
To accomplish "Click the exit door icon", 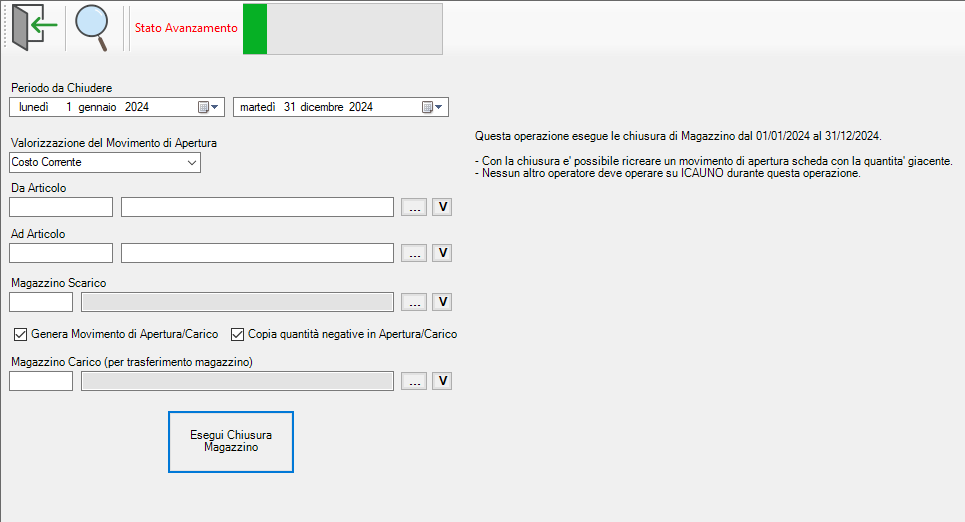I will point(33,27).
